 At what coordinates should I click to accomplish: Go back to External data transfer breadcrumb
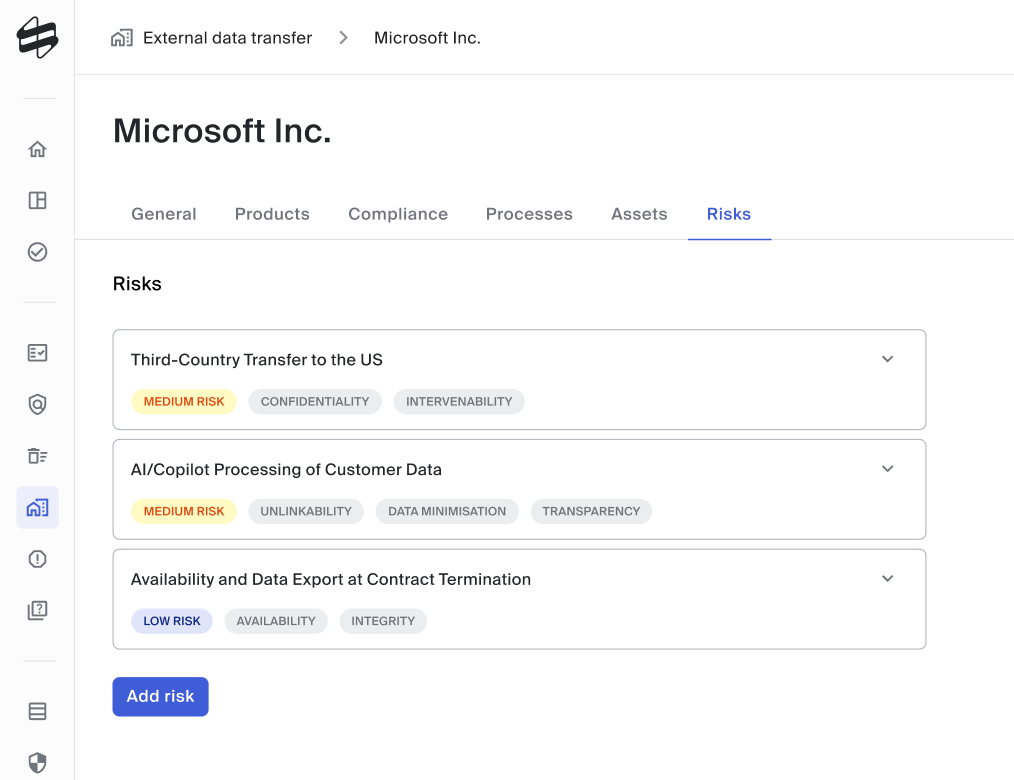228,38
